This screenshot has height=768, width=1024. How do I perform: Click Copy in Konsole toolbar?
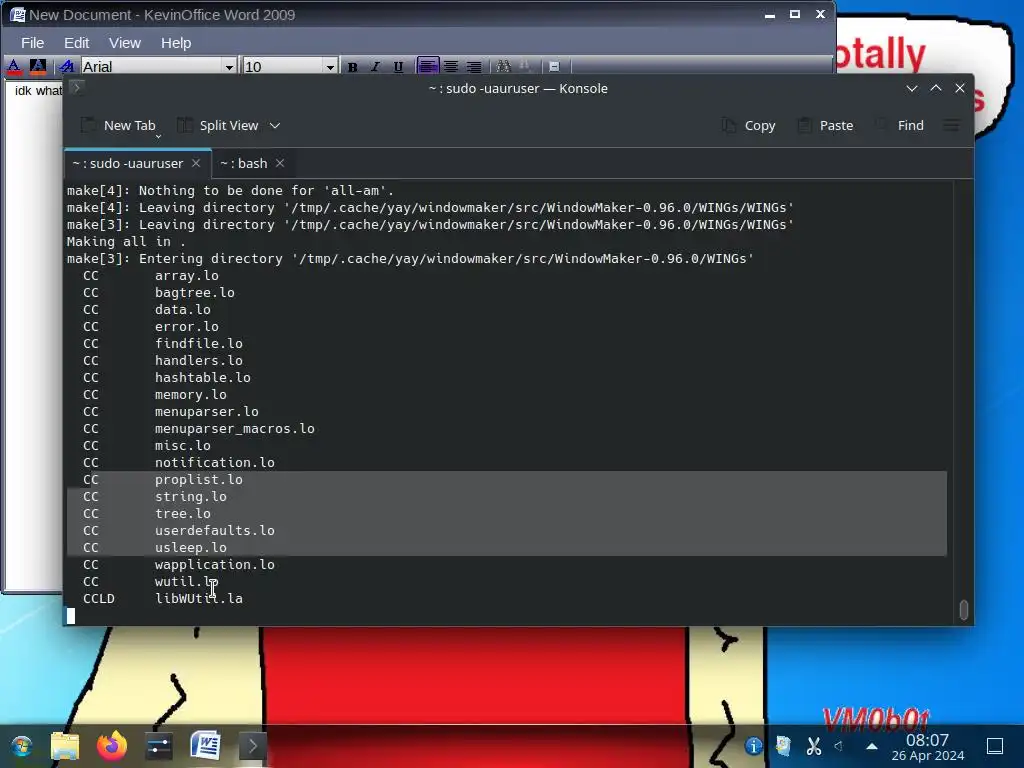coord(748,125)
